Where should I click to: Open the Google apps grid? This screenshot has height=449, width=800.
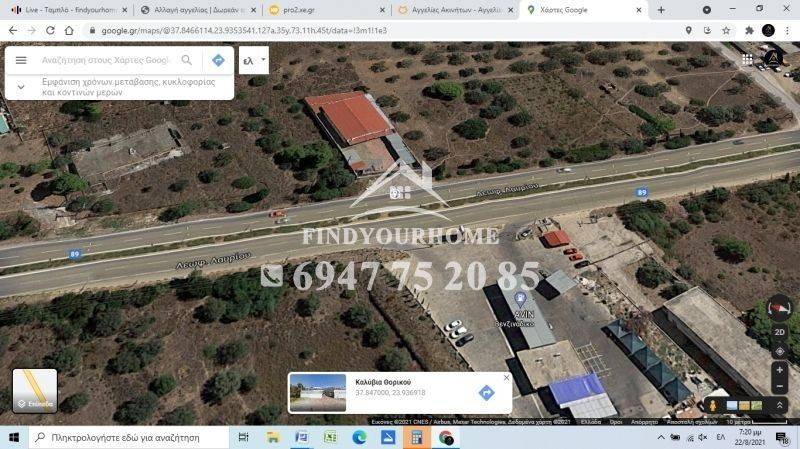click(747, 60)
